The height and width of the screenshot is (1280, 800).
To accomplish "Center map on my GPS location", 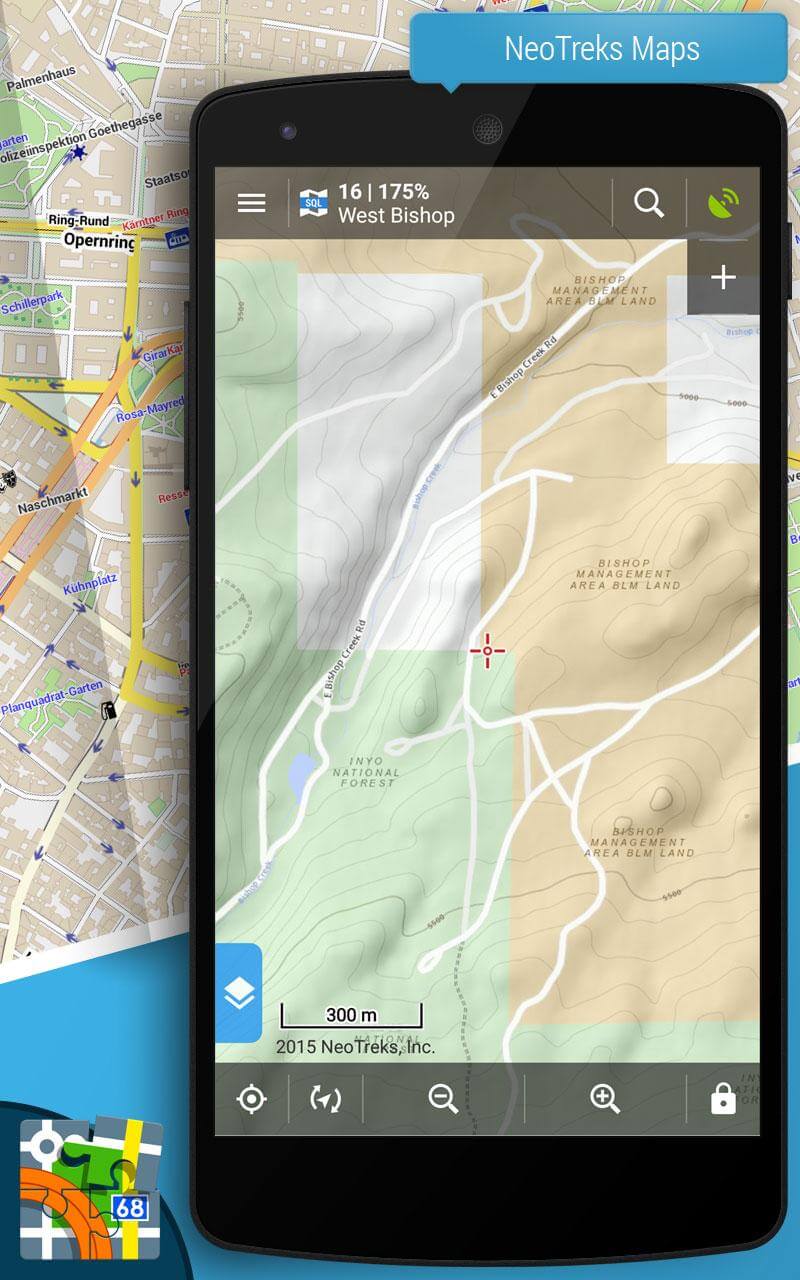I will coord(251,1100).
